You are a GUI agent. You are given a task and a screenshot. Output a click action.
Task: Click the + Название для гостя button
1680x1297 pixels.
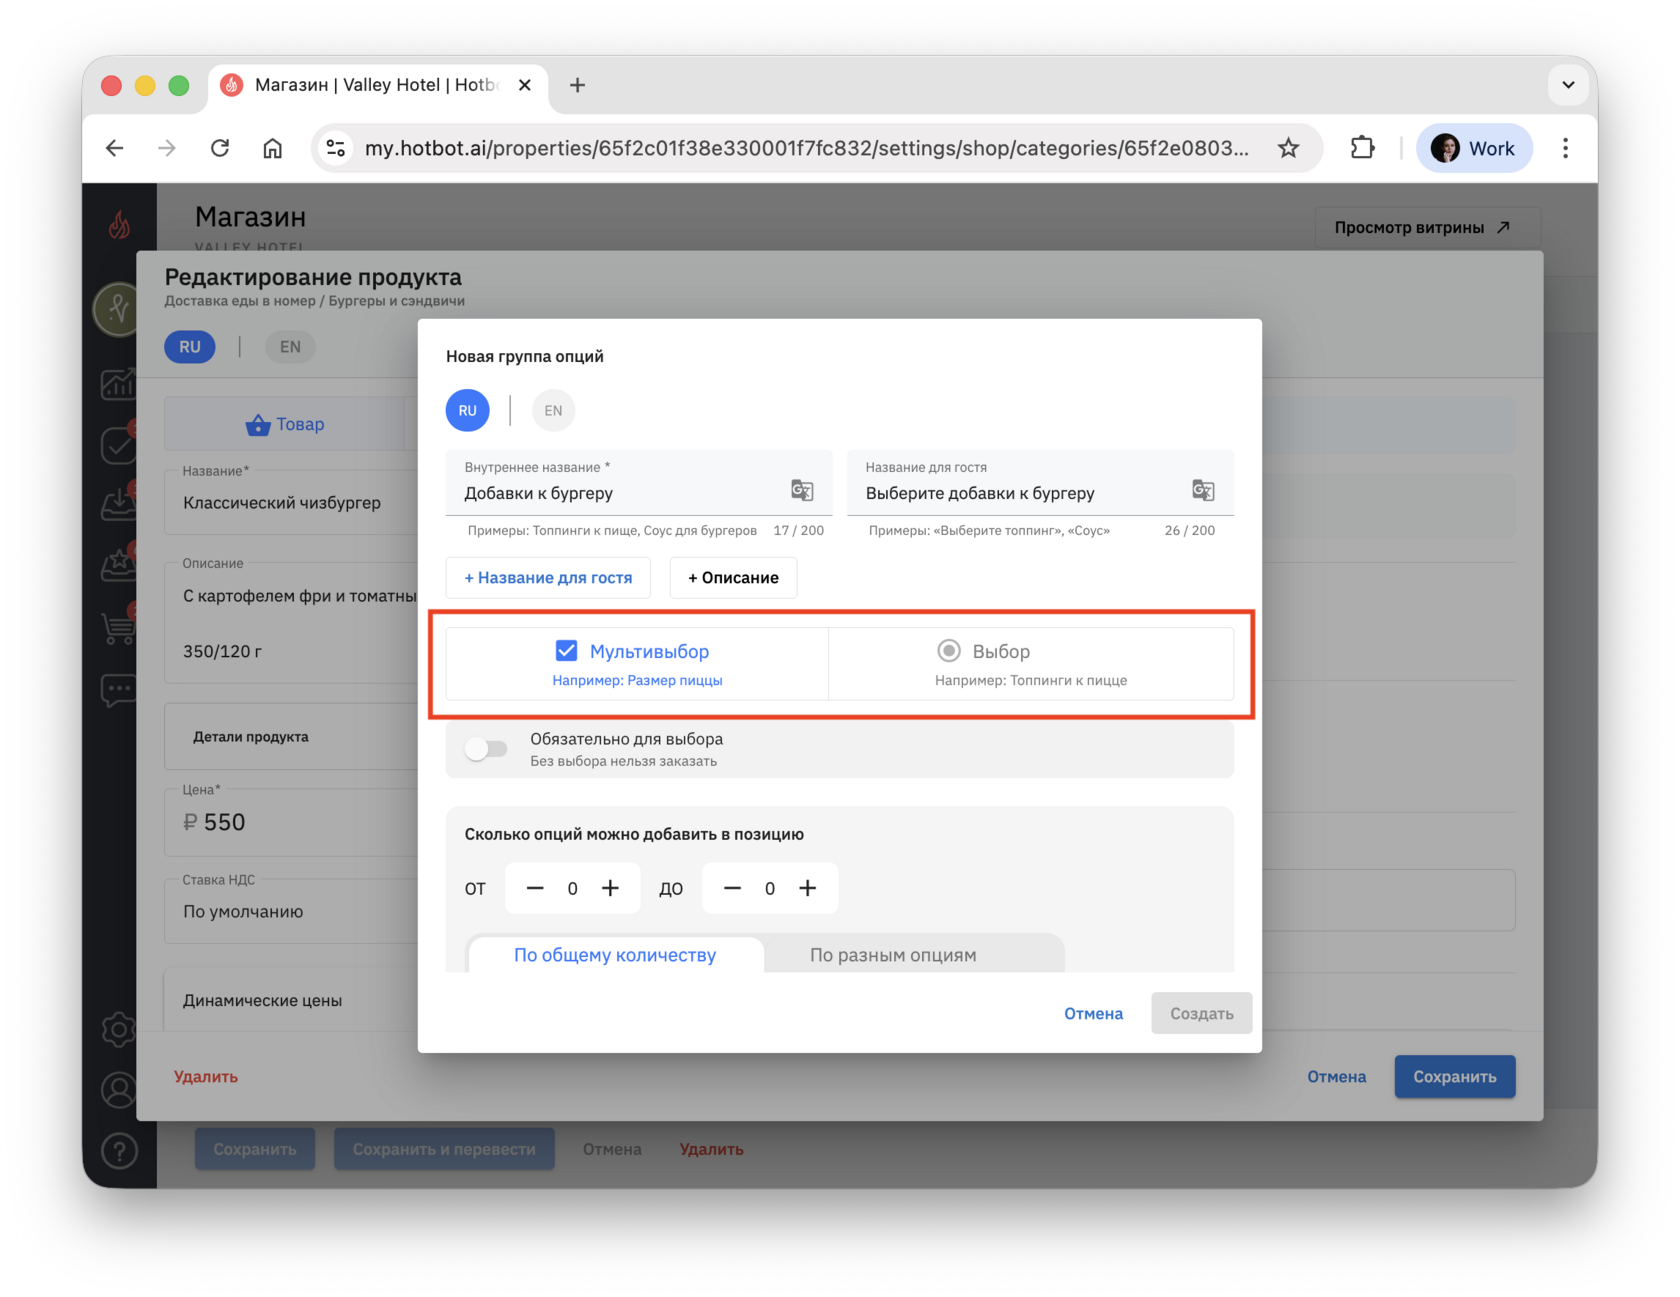pos(548,578)
